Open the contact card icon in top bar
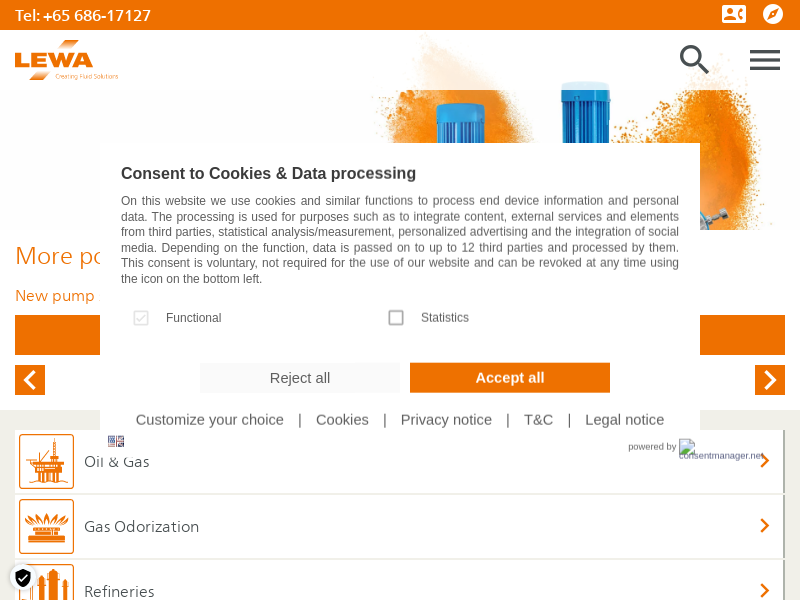The width and height of the screenshot is (800, 600). (734, 14)
